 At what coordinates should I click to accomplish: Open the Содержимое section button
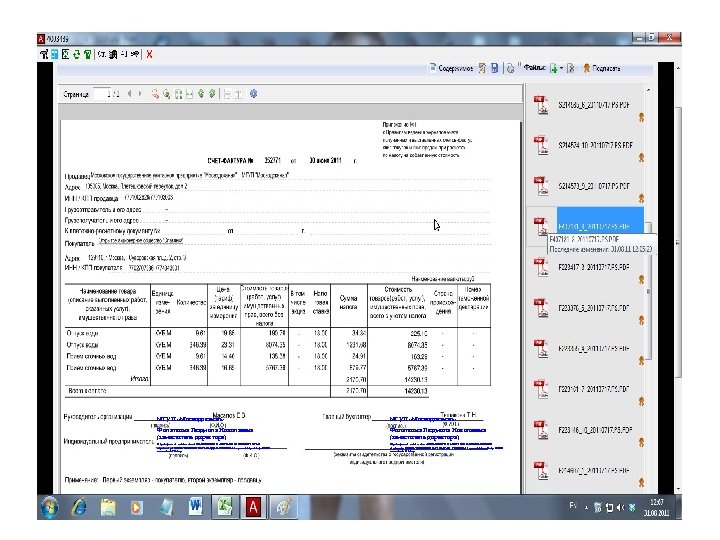point(451,68)
